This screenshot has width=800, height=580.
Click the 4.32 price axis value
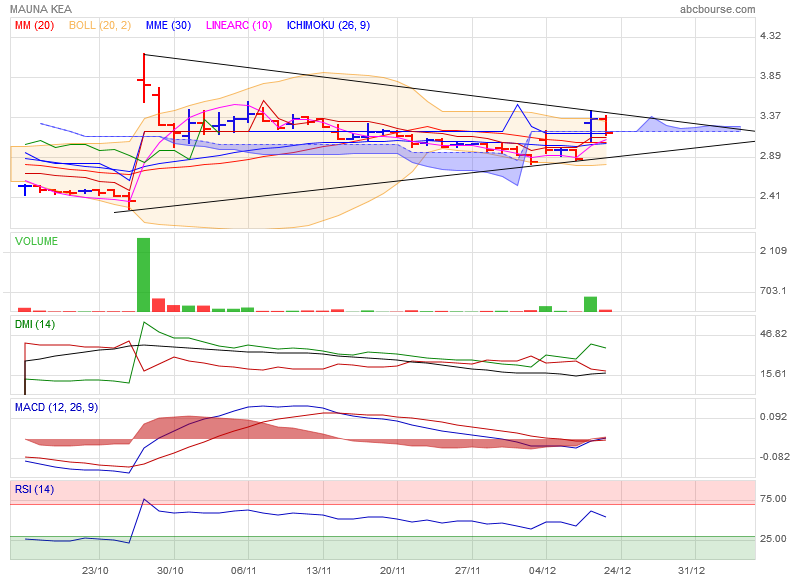pos(770,36)
